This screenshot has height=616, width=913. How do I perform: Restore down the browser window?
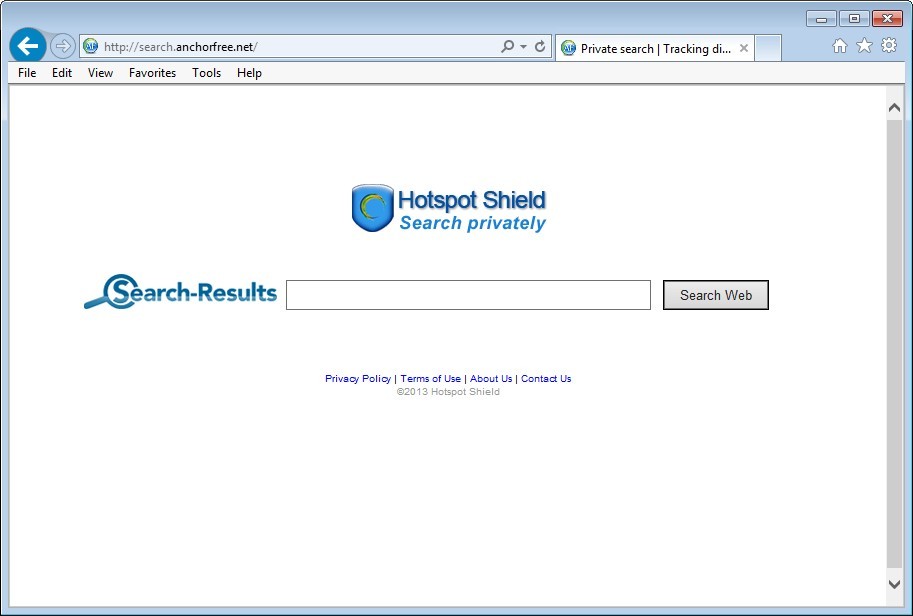[x=854, y=19]
